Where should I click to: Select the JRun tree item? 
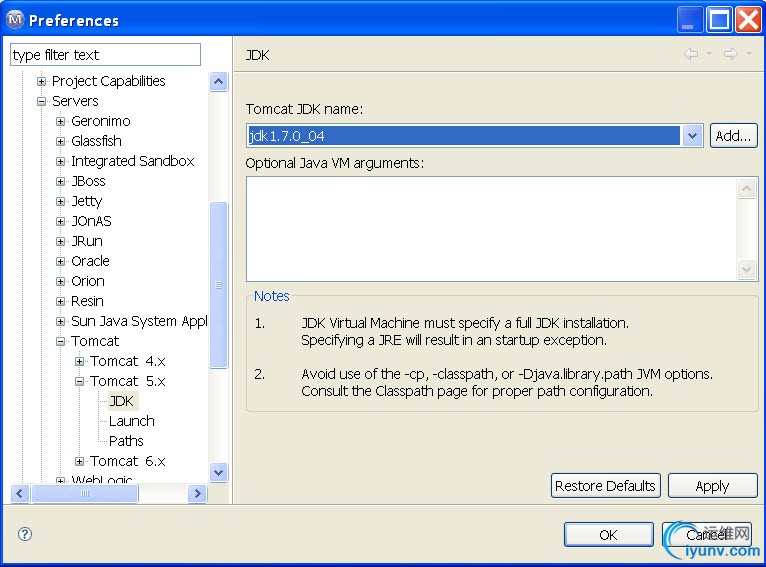pyautogui.click(x=87, y=241)
